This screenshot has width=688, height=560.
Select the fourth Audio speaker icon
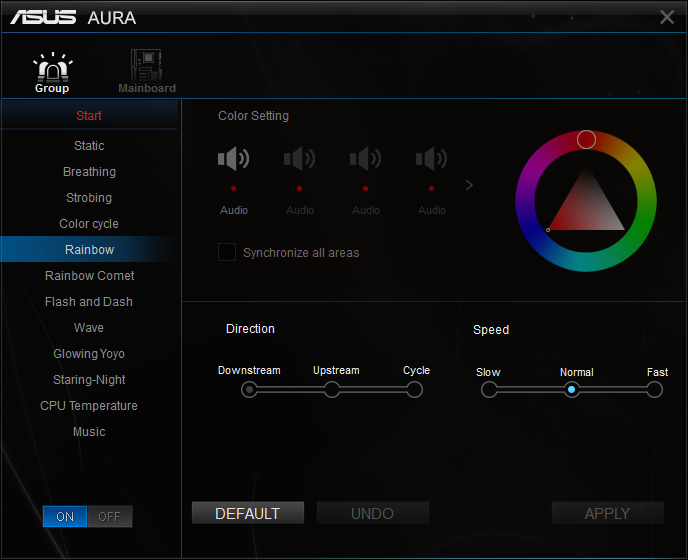tap(432, 158)
